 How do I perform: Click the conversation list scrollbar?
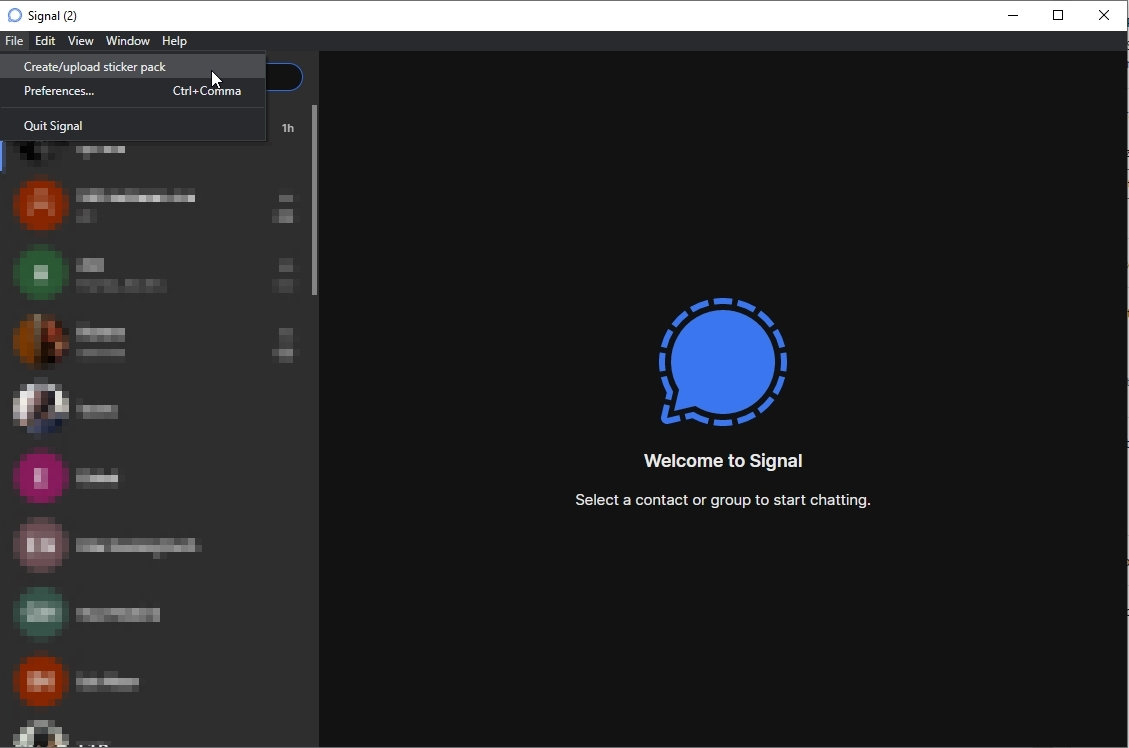[314, 200]
